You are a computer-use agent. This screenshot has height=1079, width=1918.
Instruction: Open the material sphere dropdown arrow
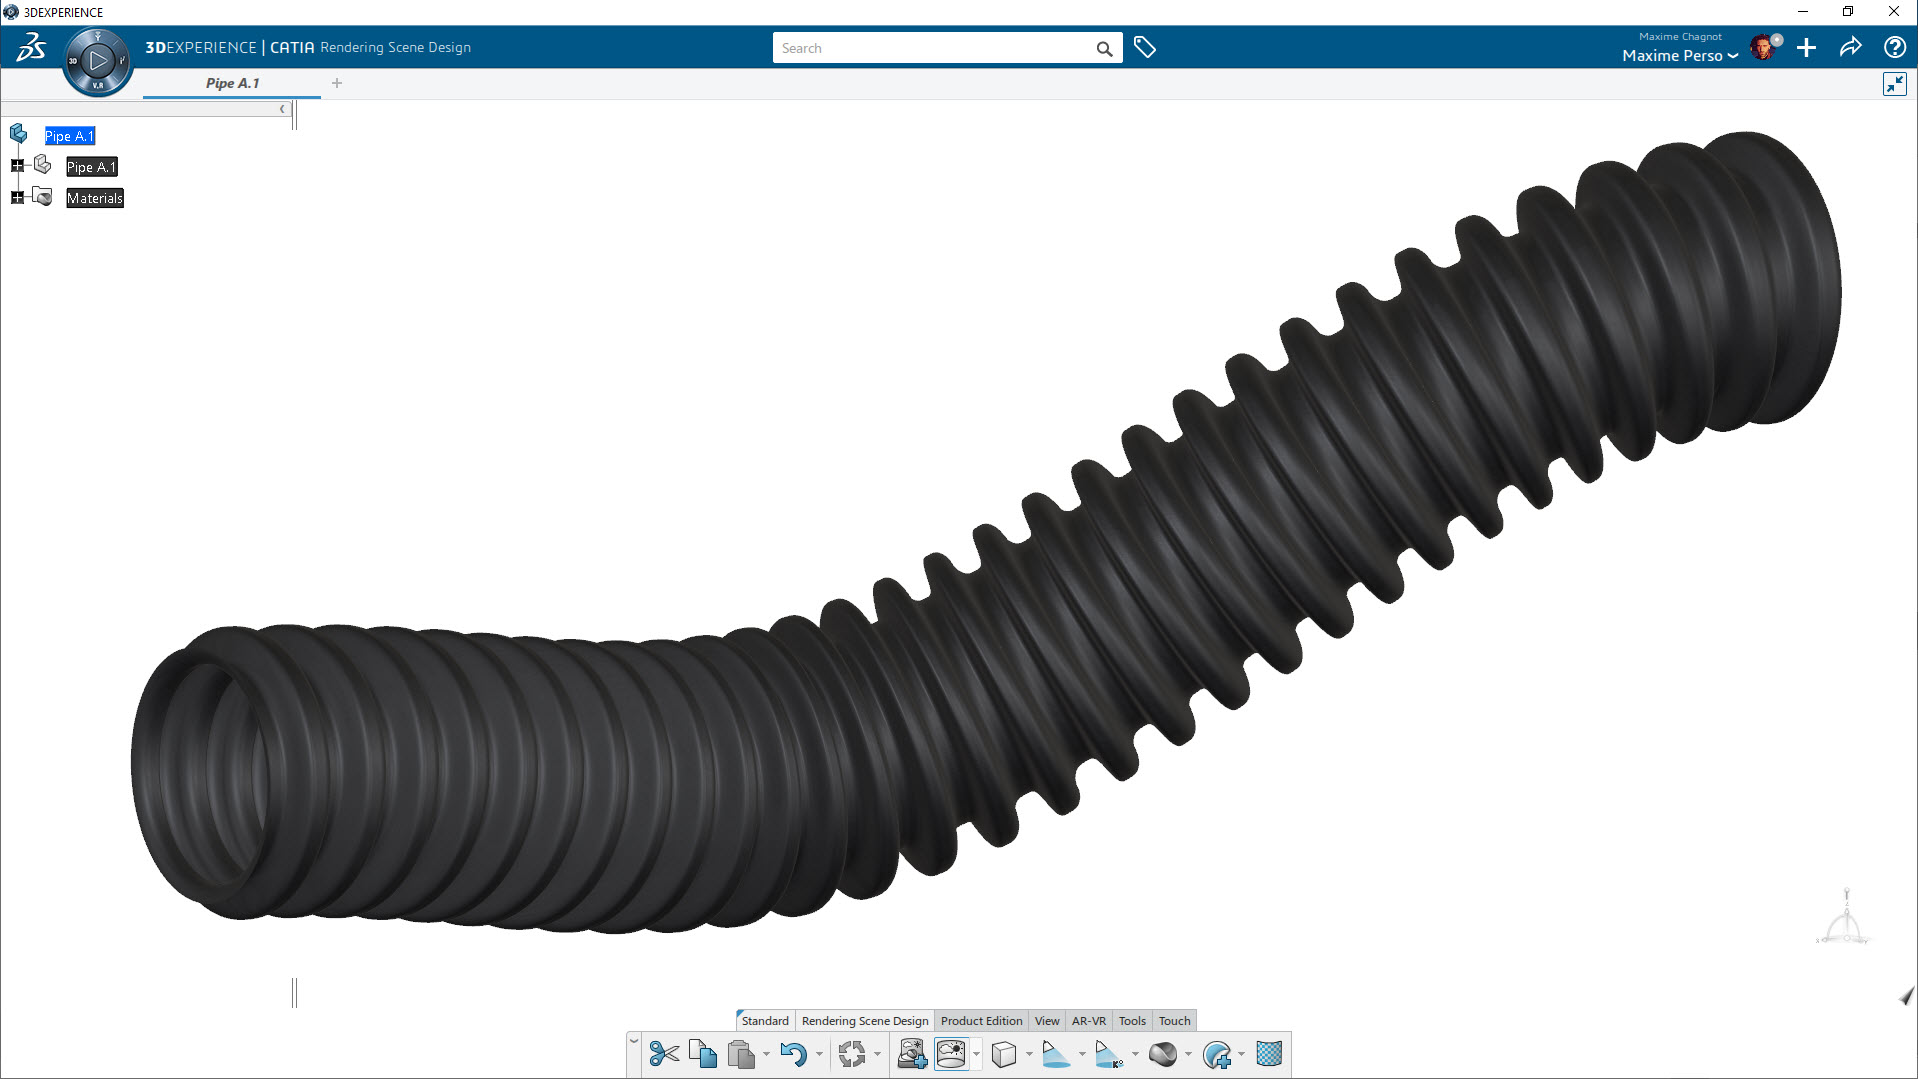point(1188,1054)
